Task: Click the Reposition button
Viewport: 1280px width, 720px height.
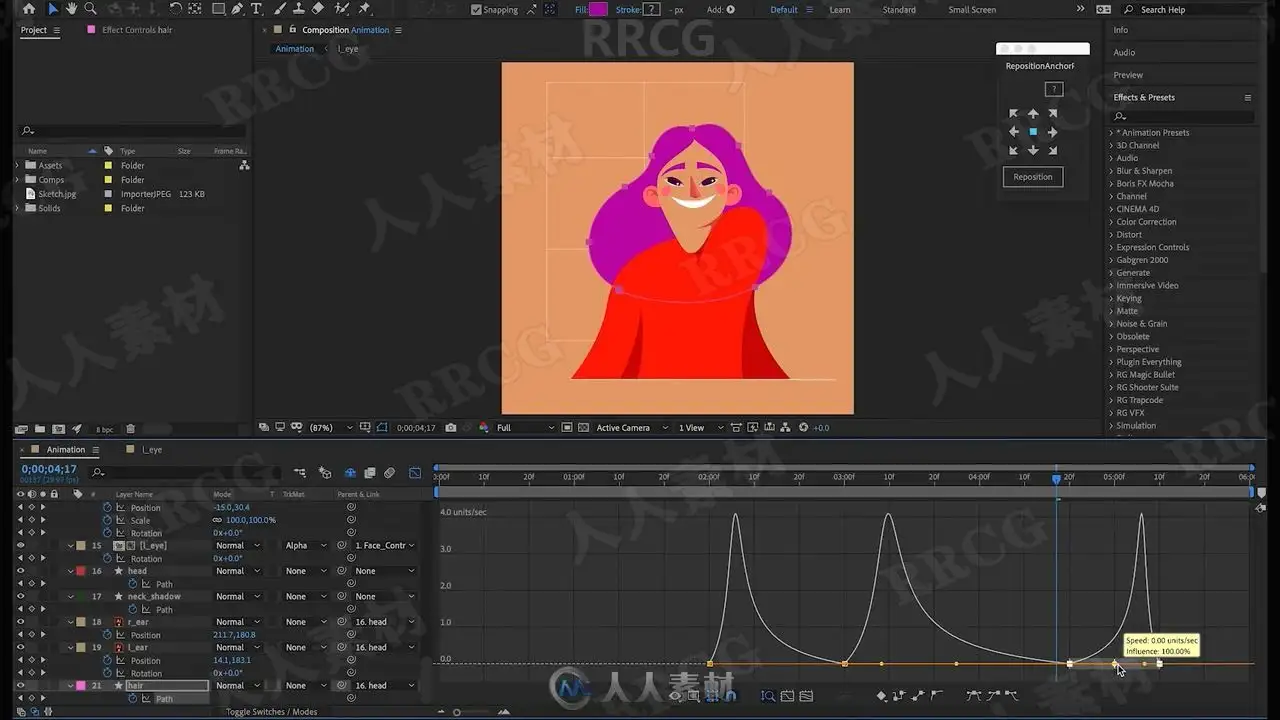Action: (x=1033, y=177)
